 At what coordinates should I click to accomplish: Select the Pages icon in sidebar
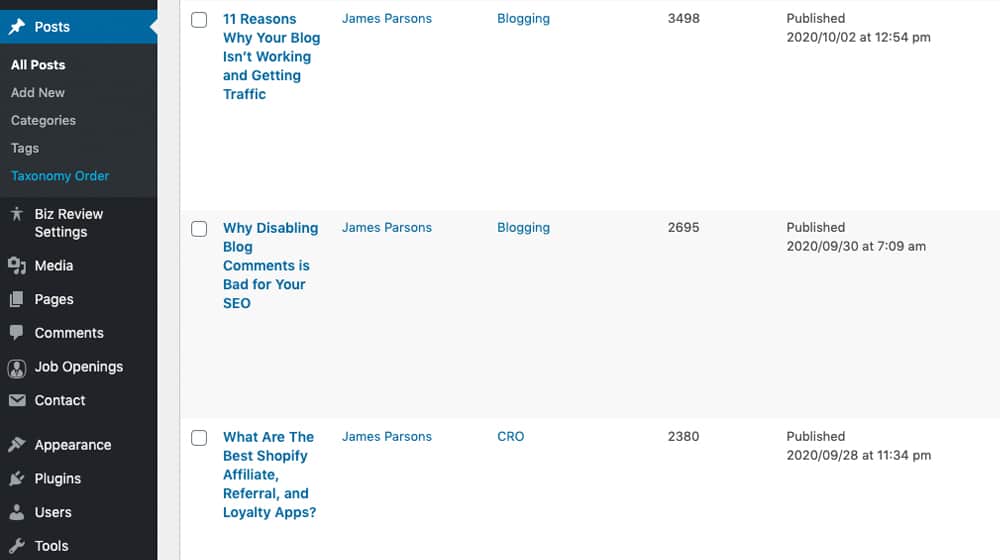(x=17, y=299)
